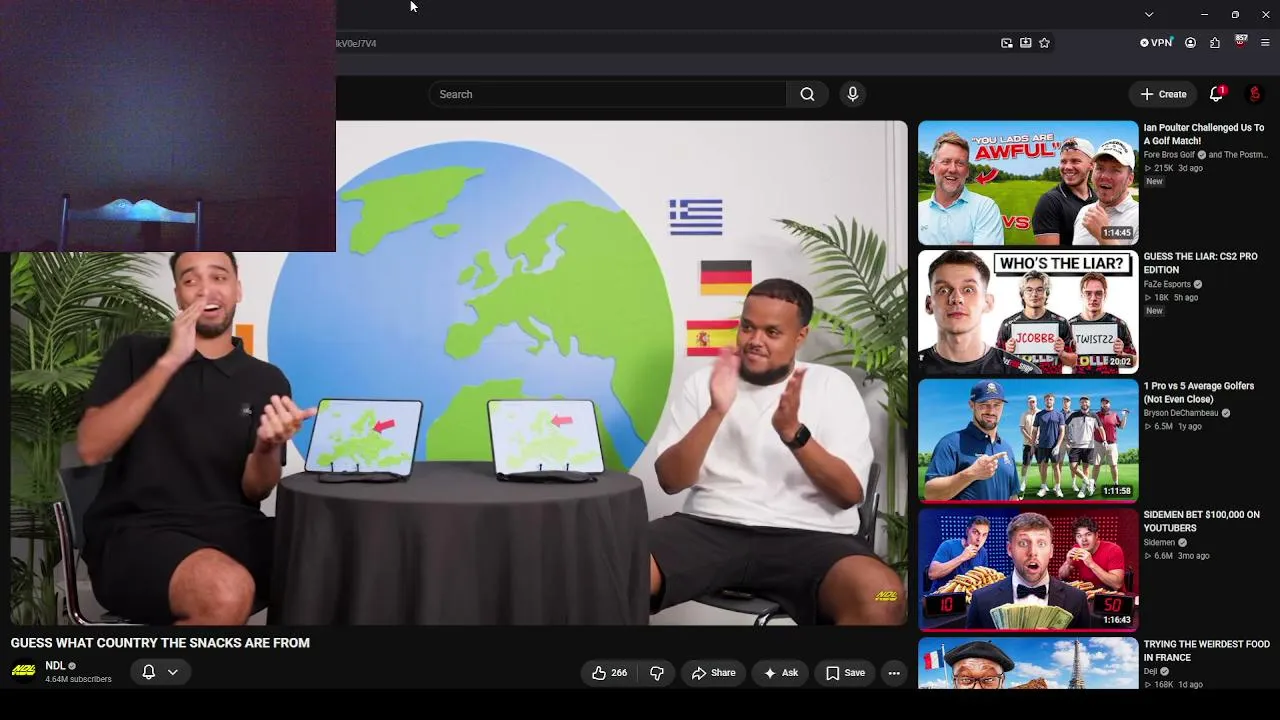Open Guess The Liar CS2 thumbnail
1280x720 pixels.
tap(1028, 312)
